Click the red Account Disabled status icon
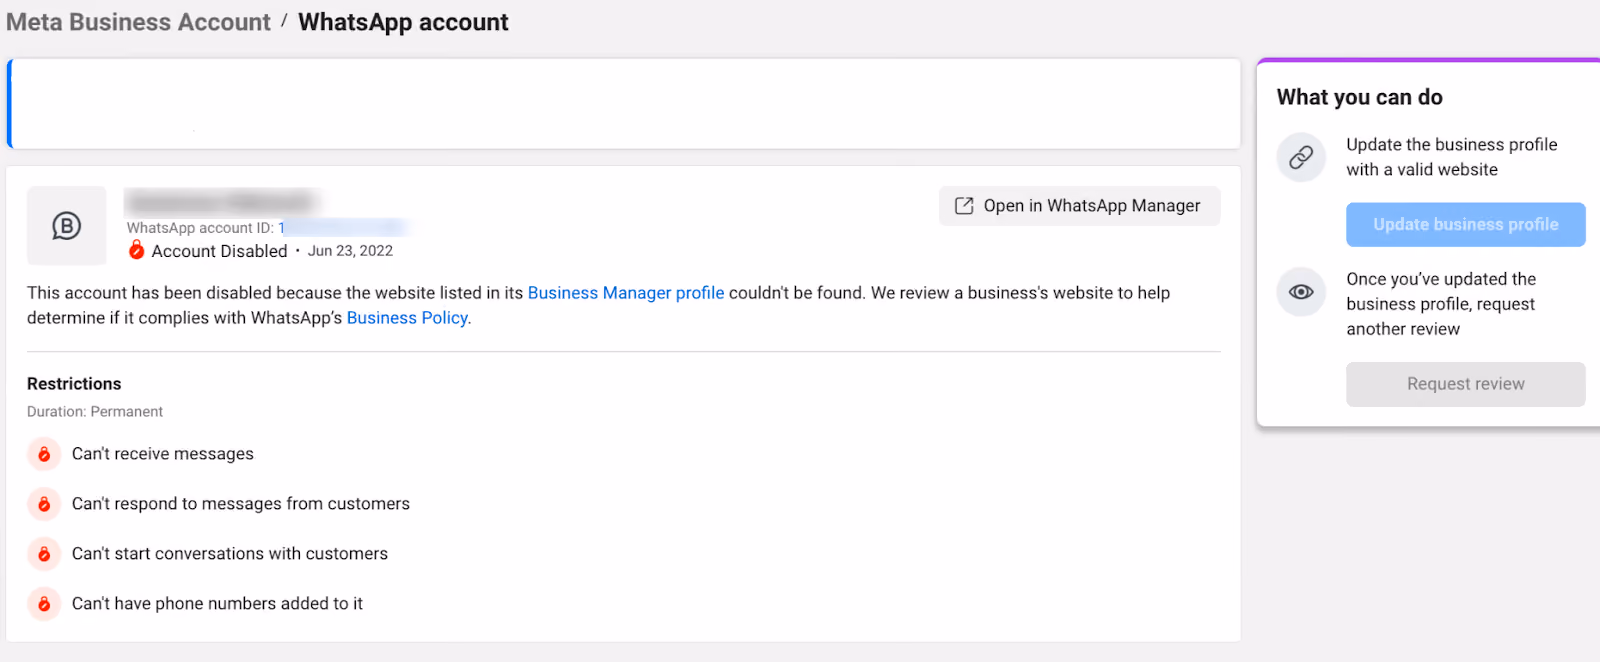This screenshot has height=662, width=1600. click(x=136, y=251)
